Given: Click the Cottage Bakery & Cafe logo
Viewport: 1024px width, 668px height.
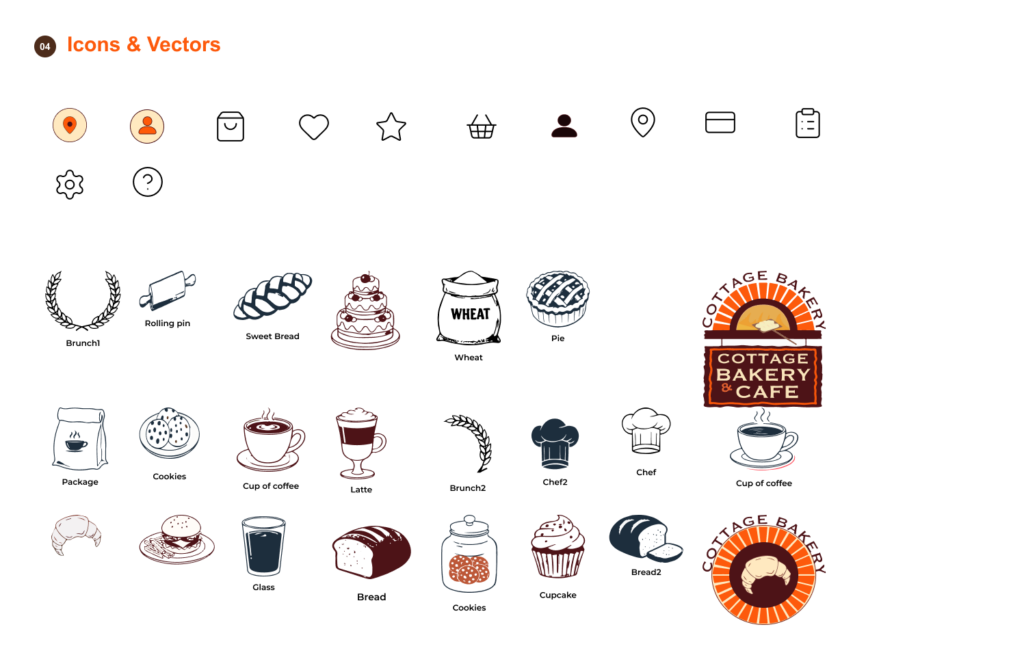Looking at the screenshot, I should [x=763, y=339].
